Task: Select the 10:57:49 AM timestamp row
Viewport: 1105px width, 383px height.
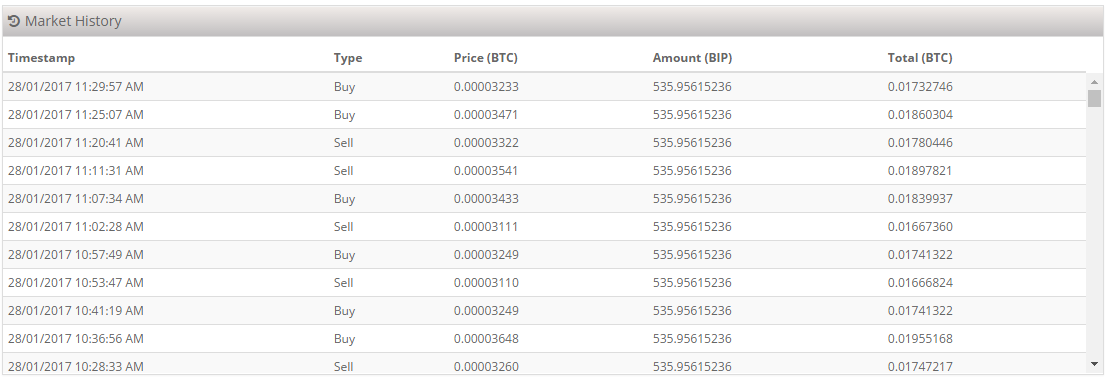Action: click(x=544, y=255)
